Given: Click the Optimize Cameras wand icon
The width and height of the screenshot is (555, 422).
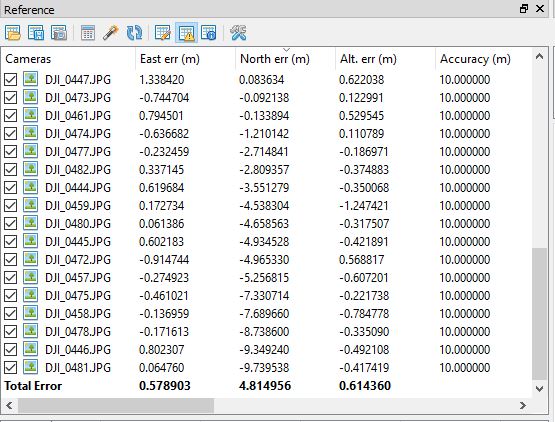Looking at the screenshot, I should [x=110, y=33].
